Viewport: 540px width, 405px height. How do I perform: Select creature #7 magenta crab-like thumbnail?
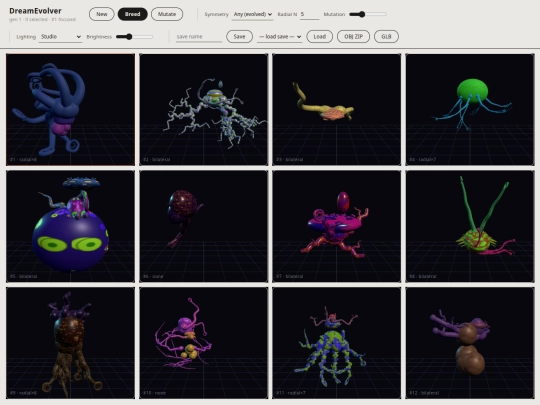tap(336, 226)
